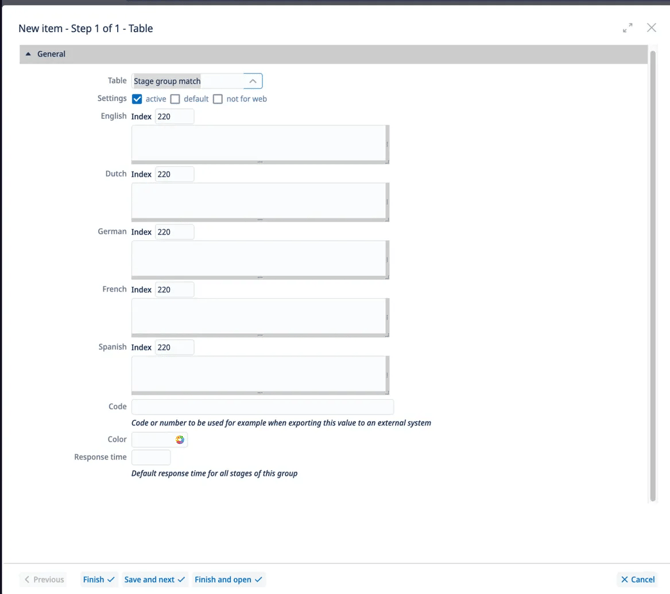Focus the German Index field
Screen dimensions: 670x594
(x=174, y=232)
